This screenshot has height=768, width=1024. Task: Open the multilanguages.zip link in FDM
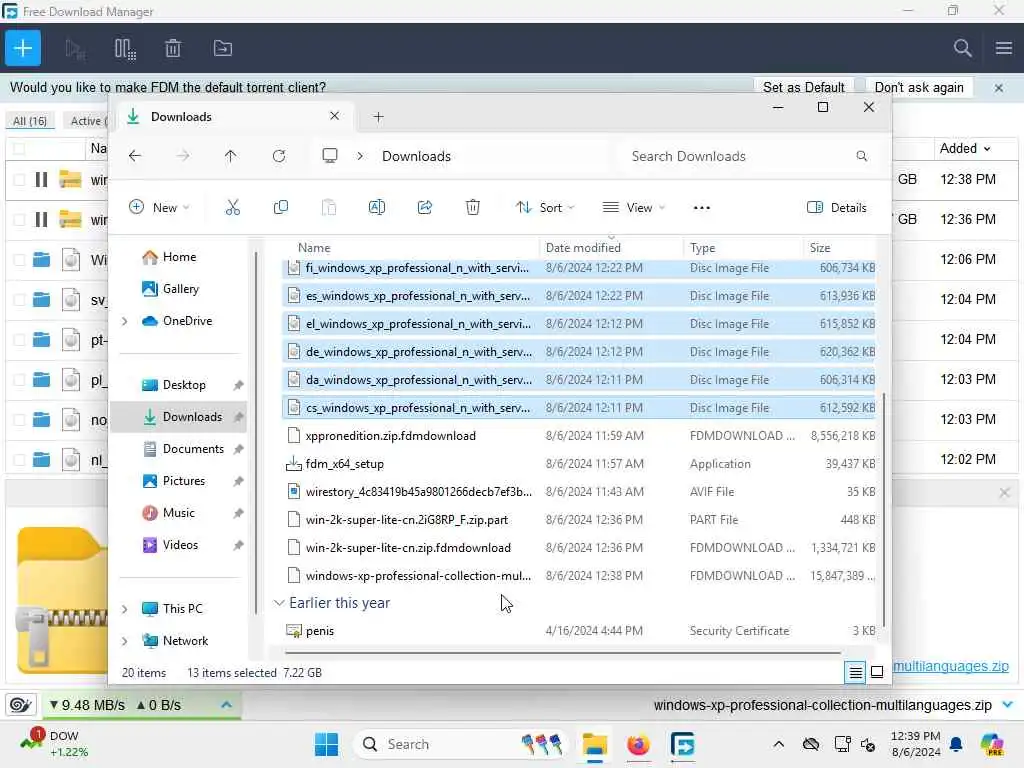pos(950,666)
